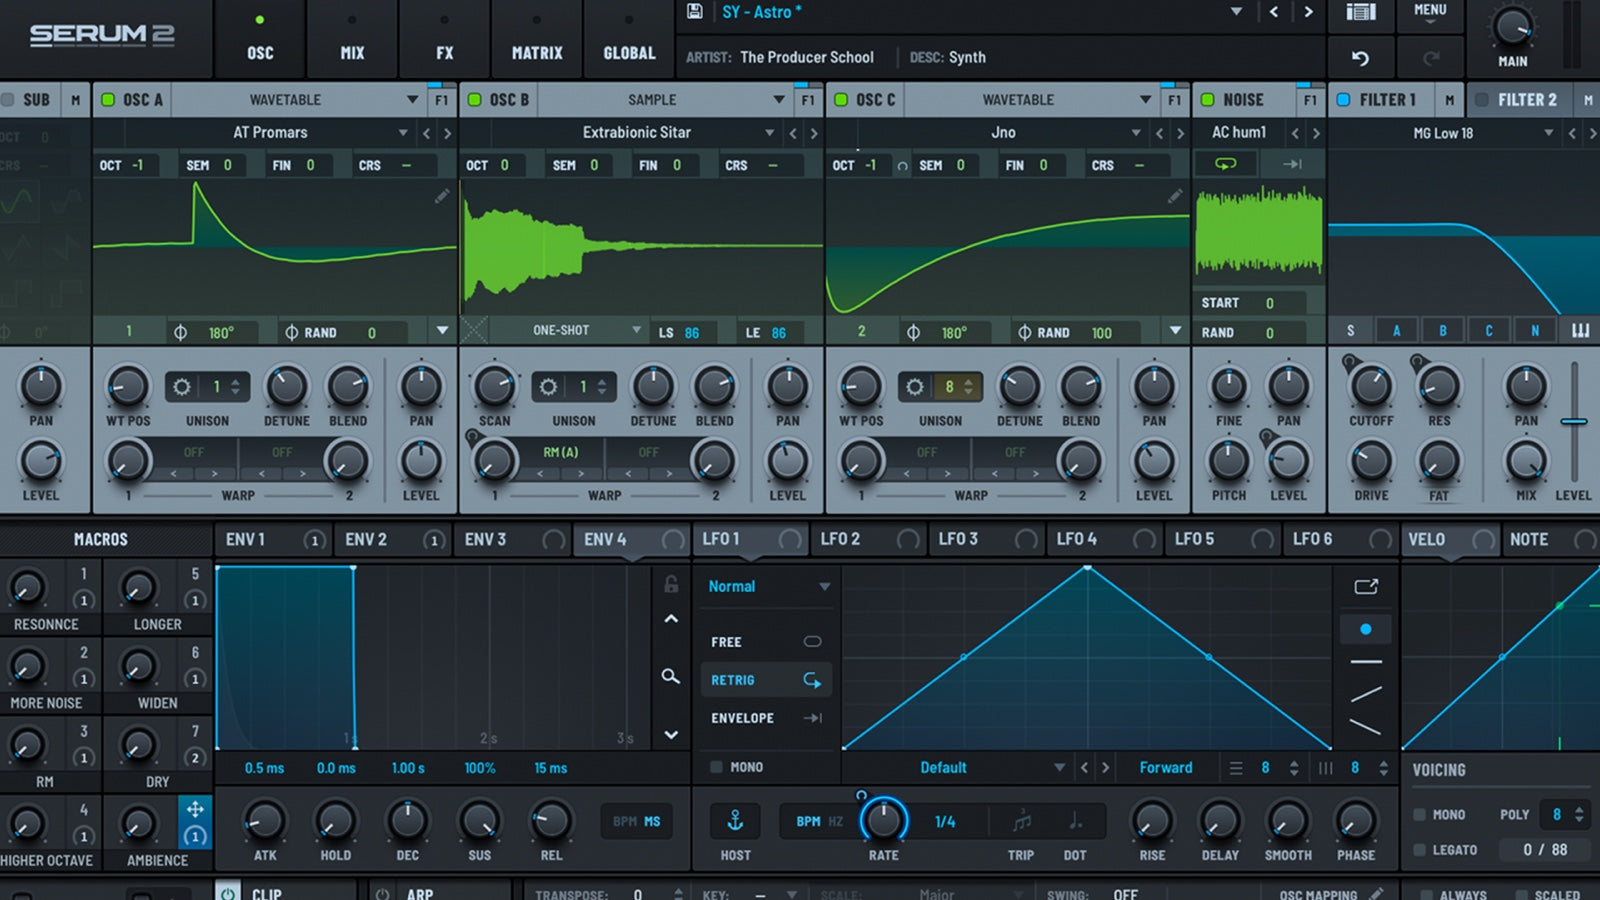Click the dotted note icon near DOT

point(1075,821)
